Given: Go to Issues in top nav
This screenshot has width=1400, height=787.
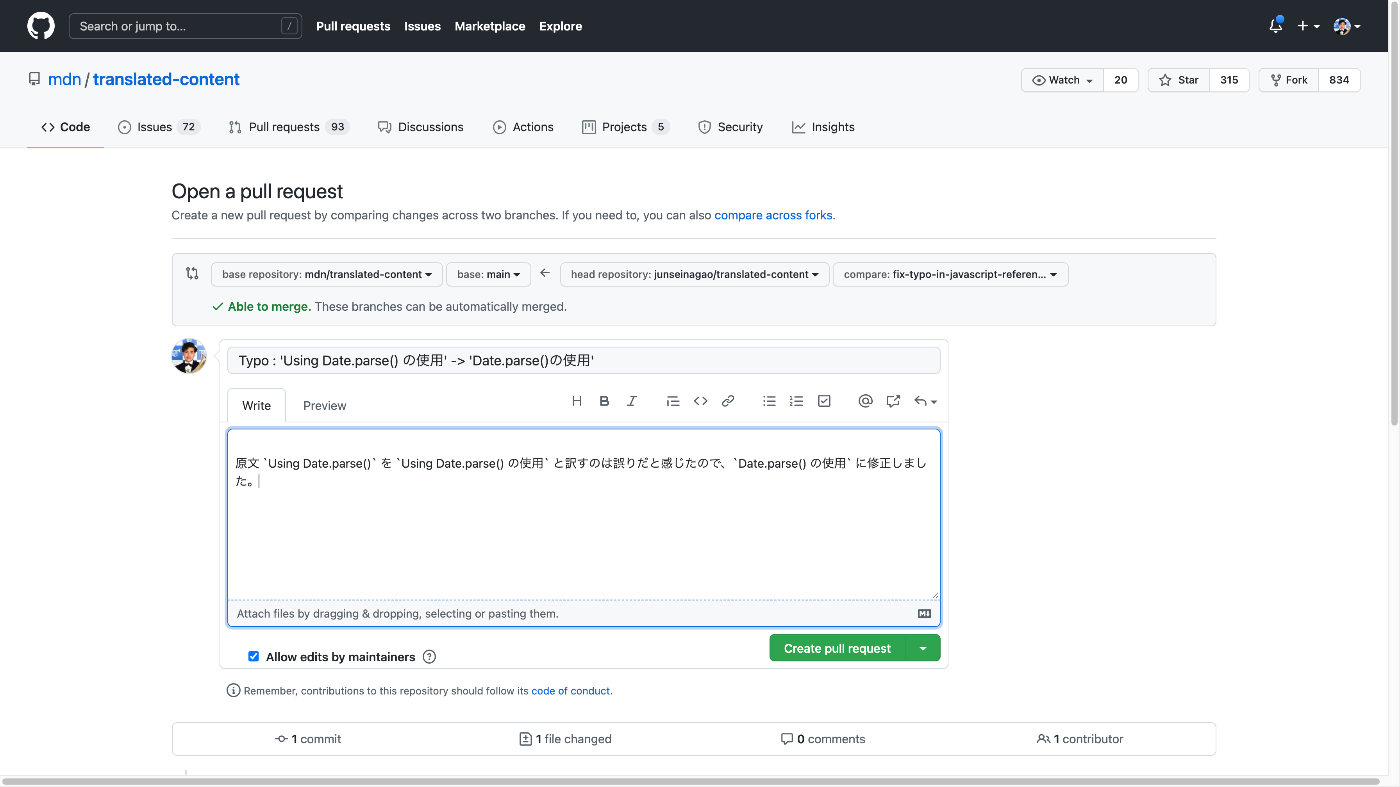Looking at the screenshot, I should click(x=422, y=26).
